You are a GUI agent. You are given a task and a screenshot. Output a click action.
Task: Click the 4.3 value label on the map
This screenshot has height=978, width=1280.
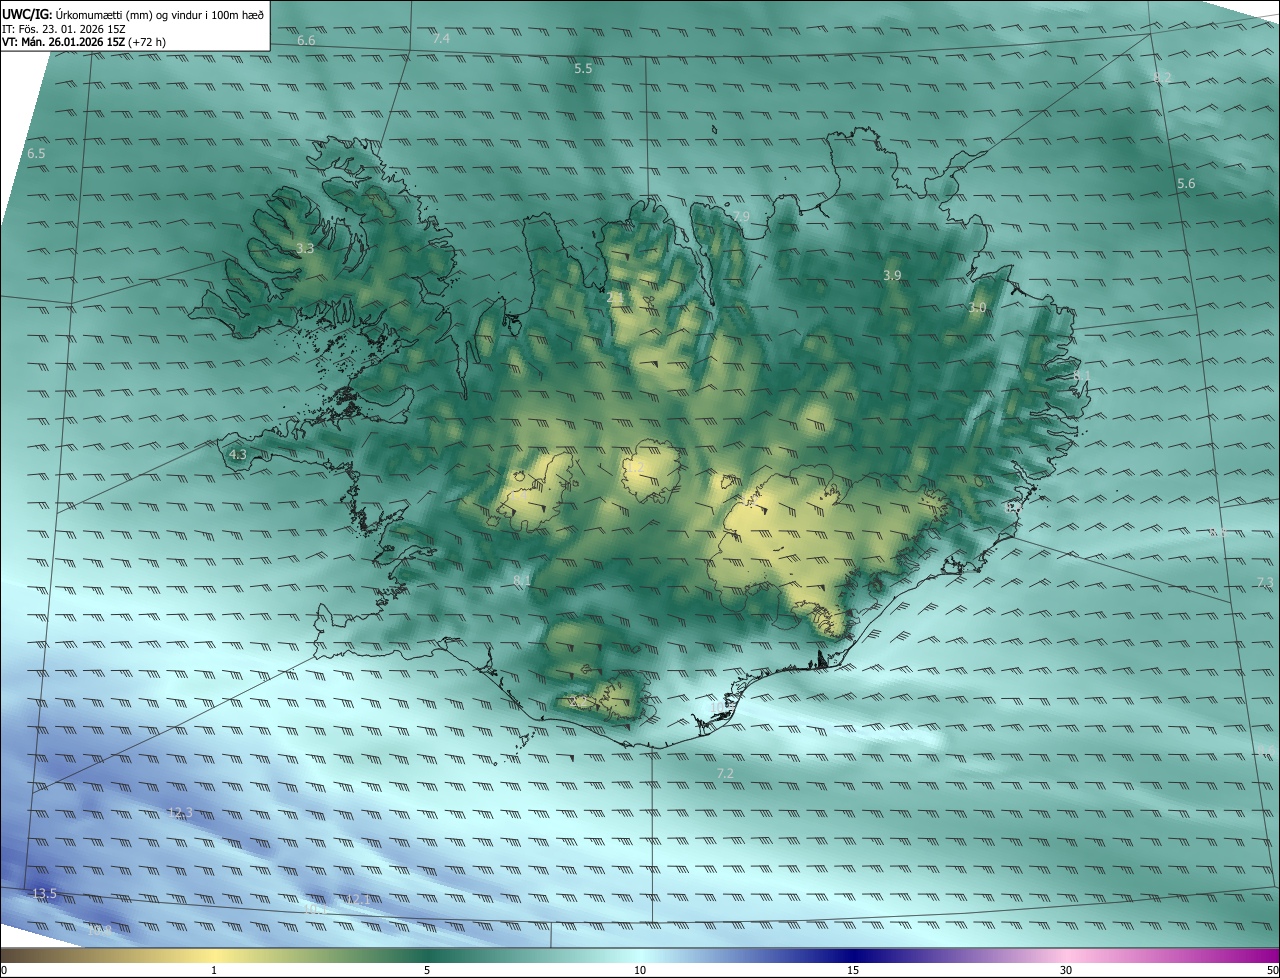(x=237, y=455)
